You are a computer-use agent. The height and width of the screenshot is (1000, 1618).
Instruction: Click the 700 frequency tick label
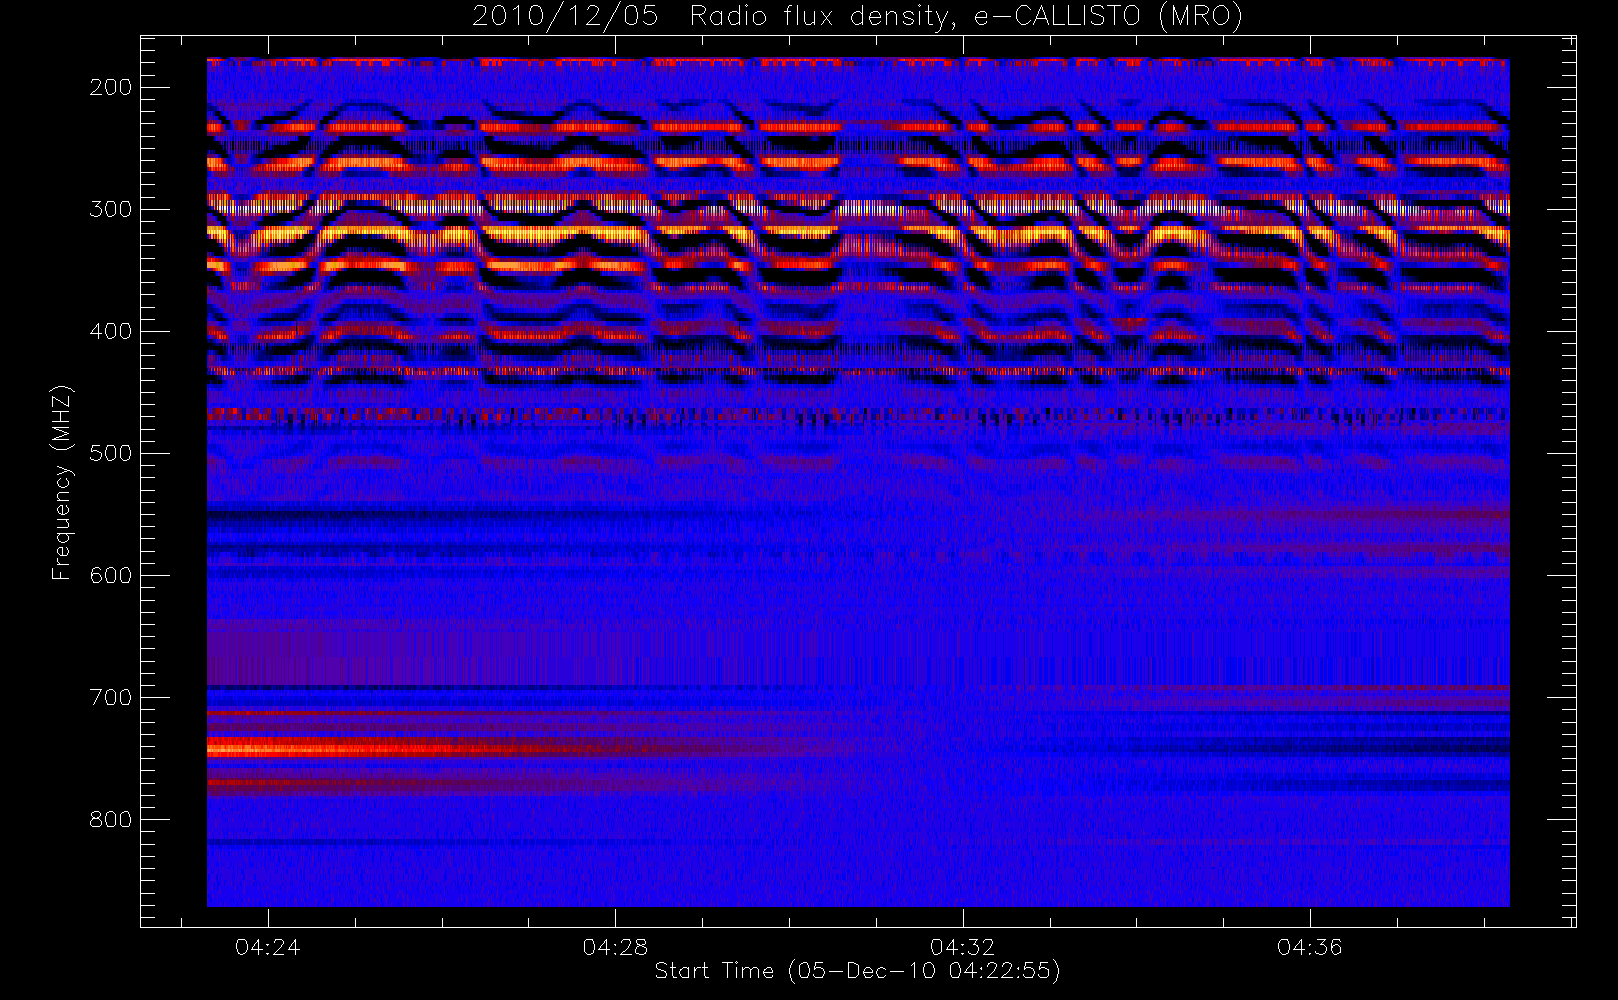coord(110,697)
